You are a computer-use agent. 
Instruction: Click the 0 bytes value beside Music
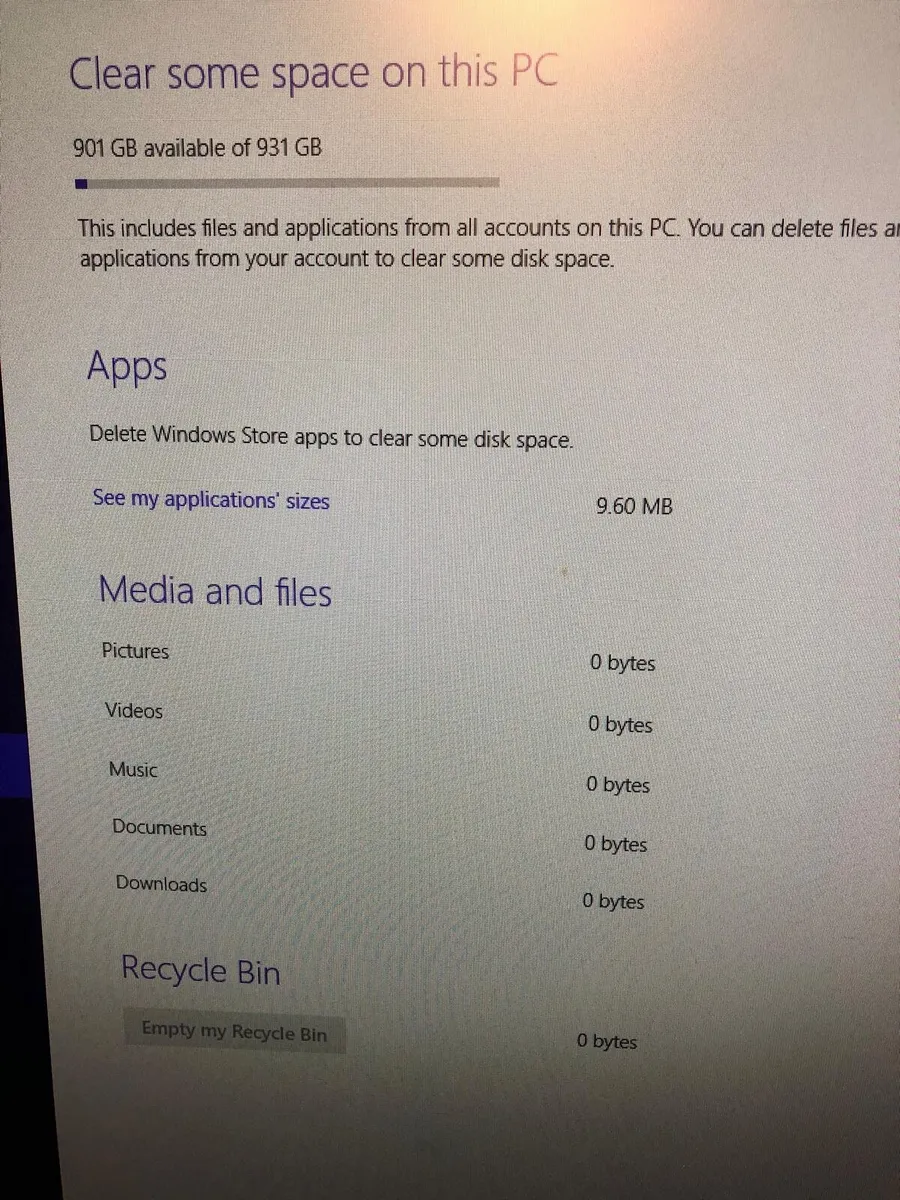(x=618, y=785)
